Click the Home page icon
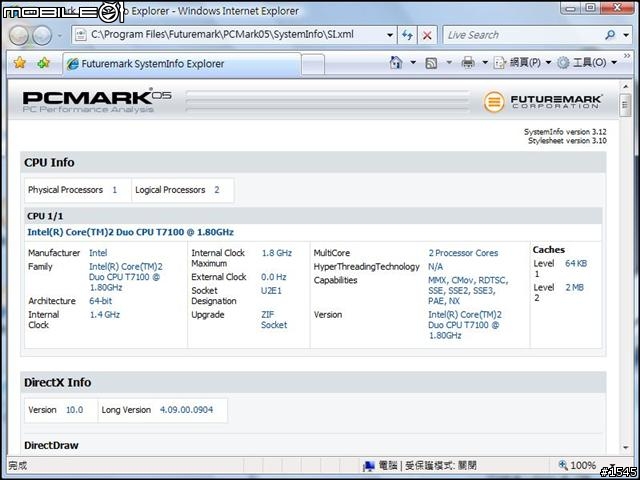 [x=396, y=62]
